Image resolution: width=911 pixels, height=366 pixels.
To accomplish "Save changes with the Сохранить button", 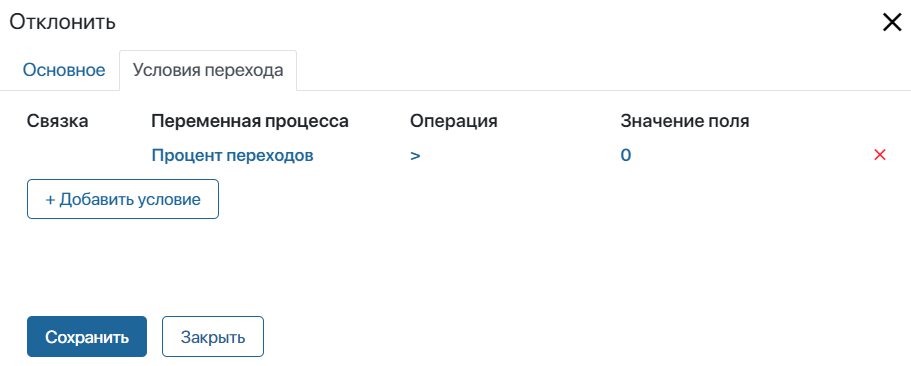I will [x=87, y=336].
